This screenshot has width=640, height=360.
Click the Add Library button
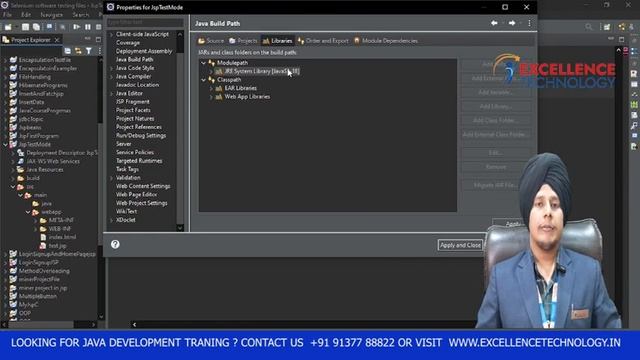pyautogui.click(x=496, y=107)
